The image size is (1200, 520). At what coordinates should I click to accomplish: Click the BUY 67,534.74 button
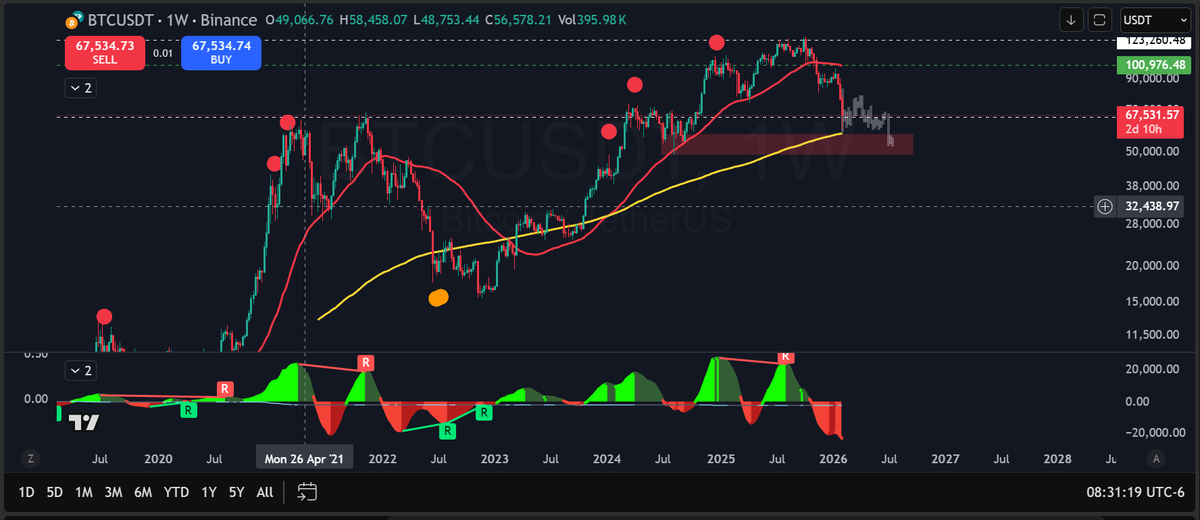click(x=221, y=53)
